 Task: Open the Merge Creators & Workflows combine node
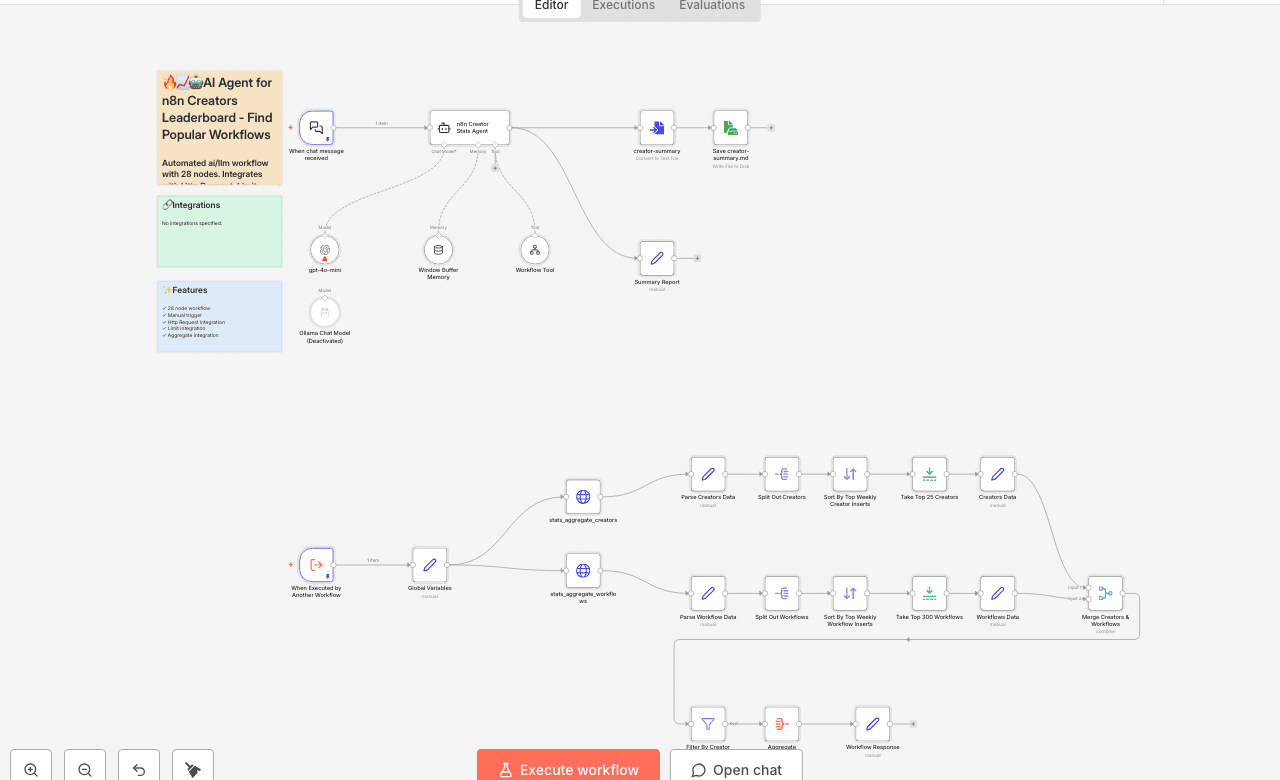click(1105, 591)
